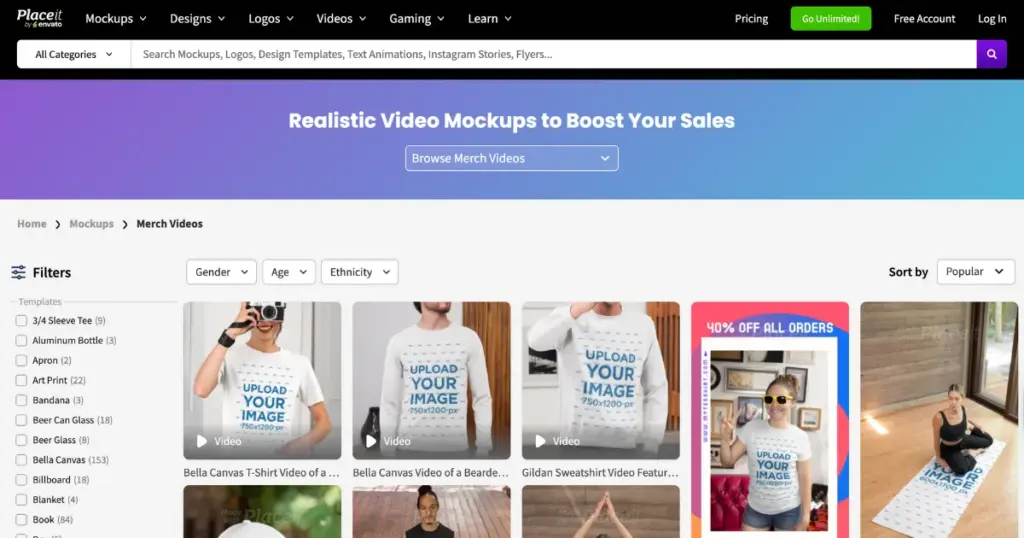Enable the Art Print filter
This screenshot has height=538, width=1024.
click(22, 381)
